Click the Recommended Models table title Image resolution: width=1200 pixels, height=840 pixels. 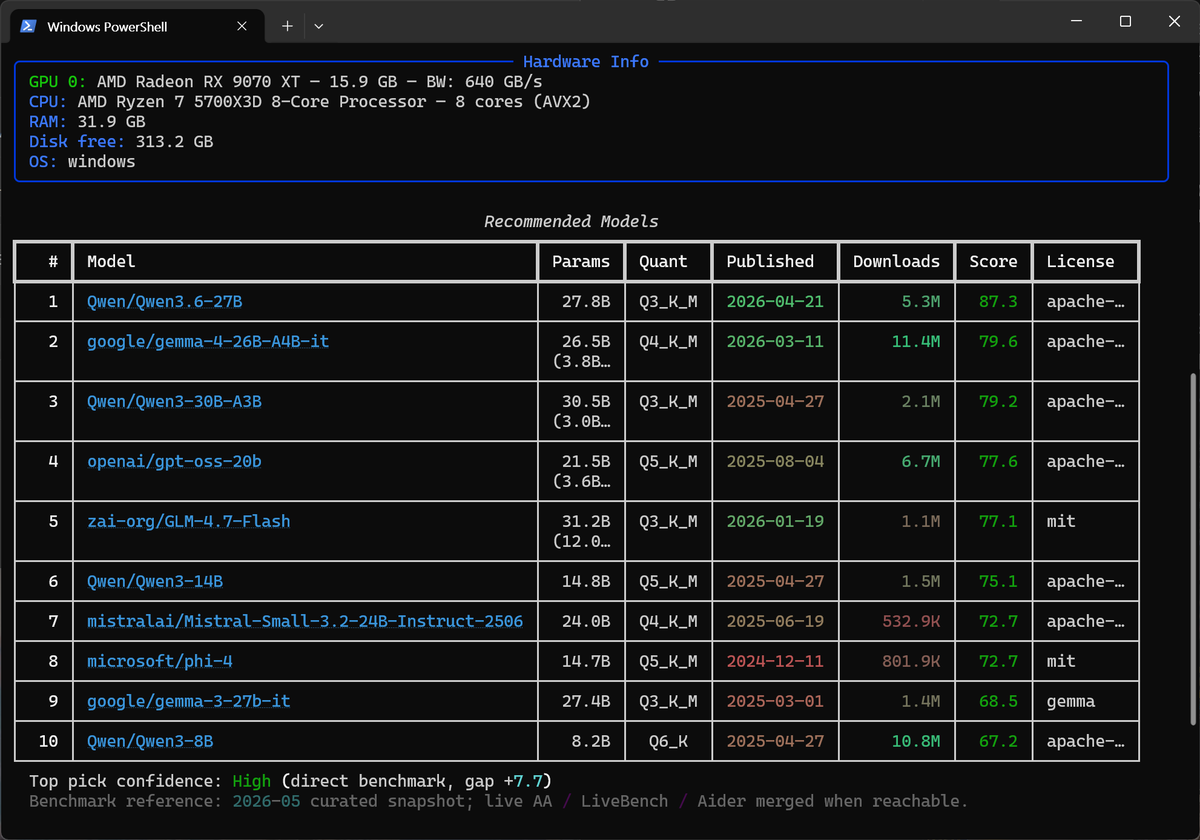point(571,221)
